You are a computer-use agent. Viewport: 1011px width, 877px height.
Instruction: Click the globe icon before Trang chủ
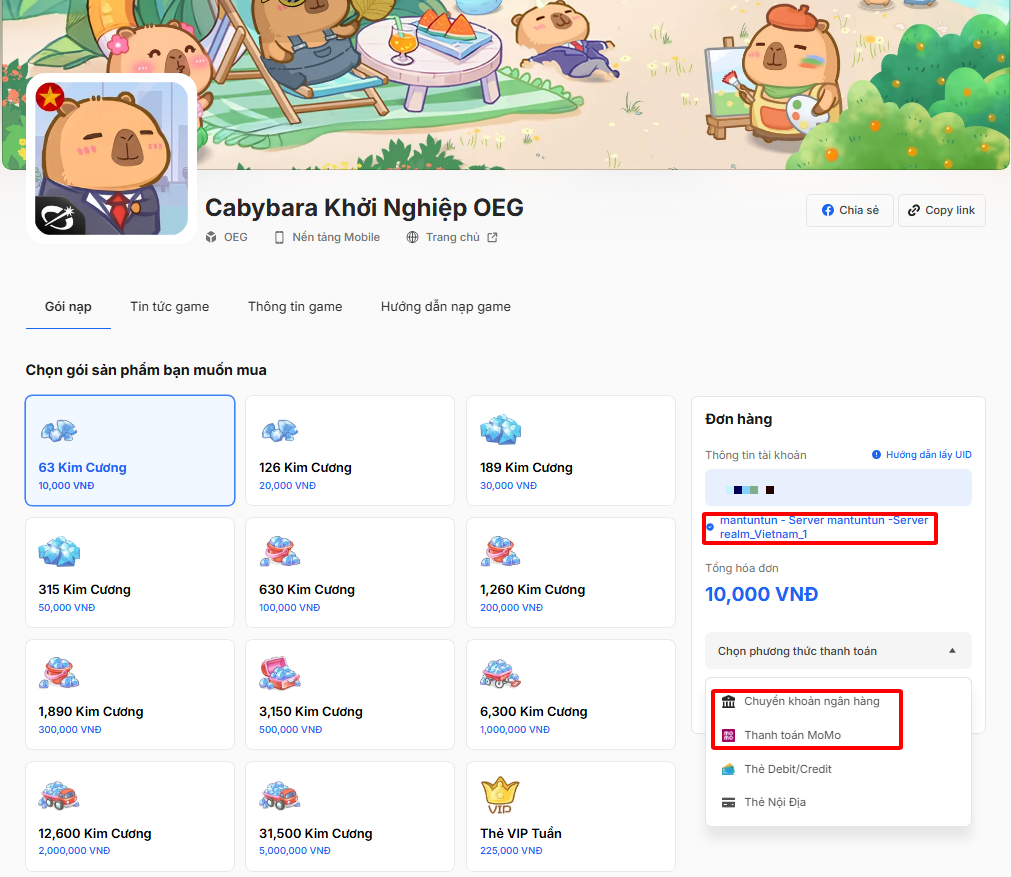(x=413, y=237)
